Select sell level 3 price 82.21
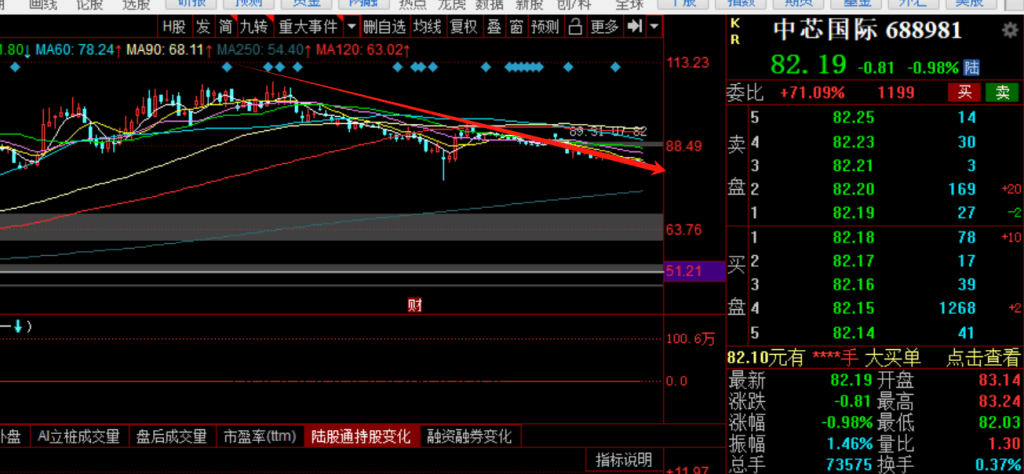Viewport: 1024px width, 474px height. pos(853,165)
